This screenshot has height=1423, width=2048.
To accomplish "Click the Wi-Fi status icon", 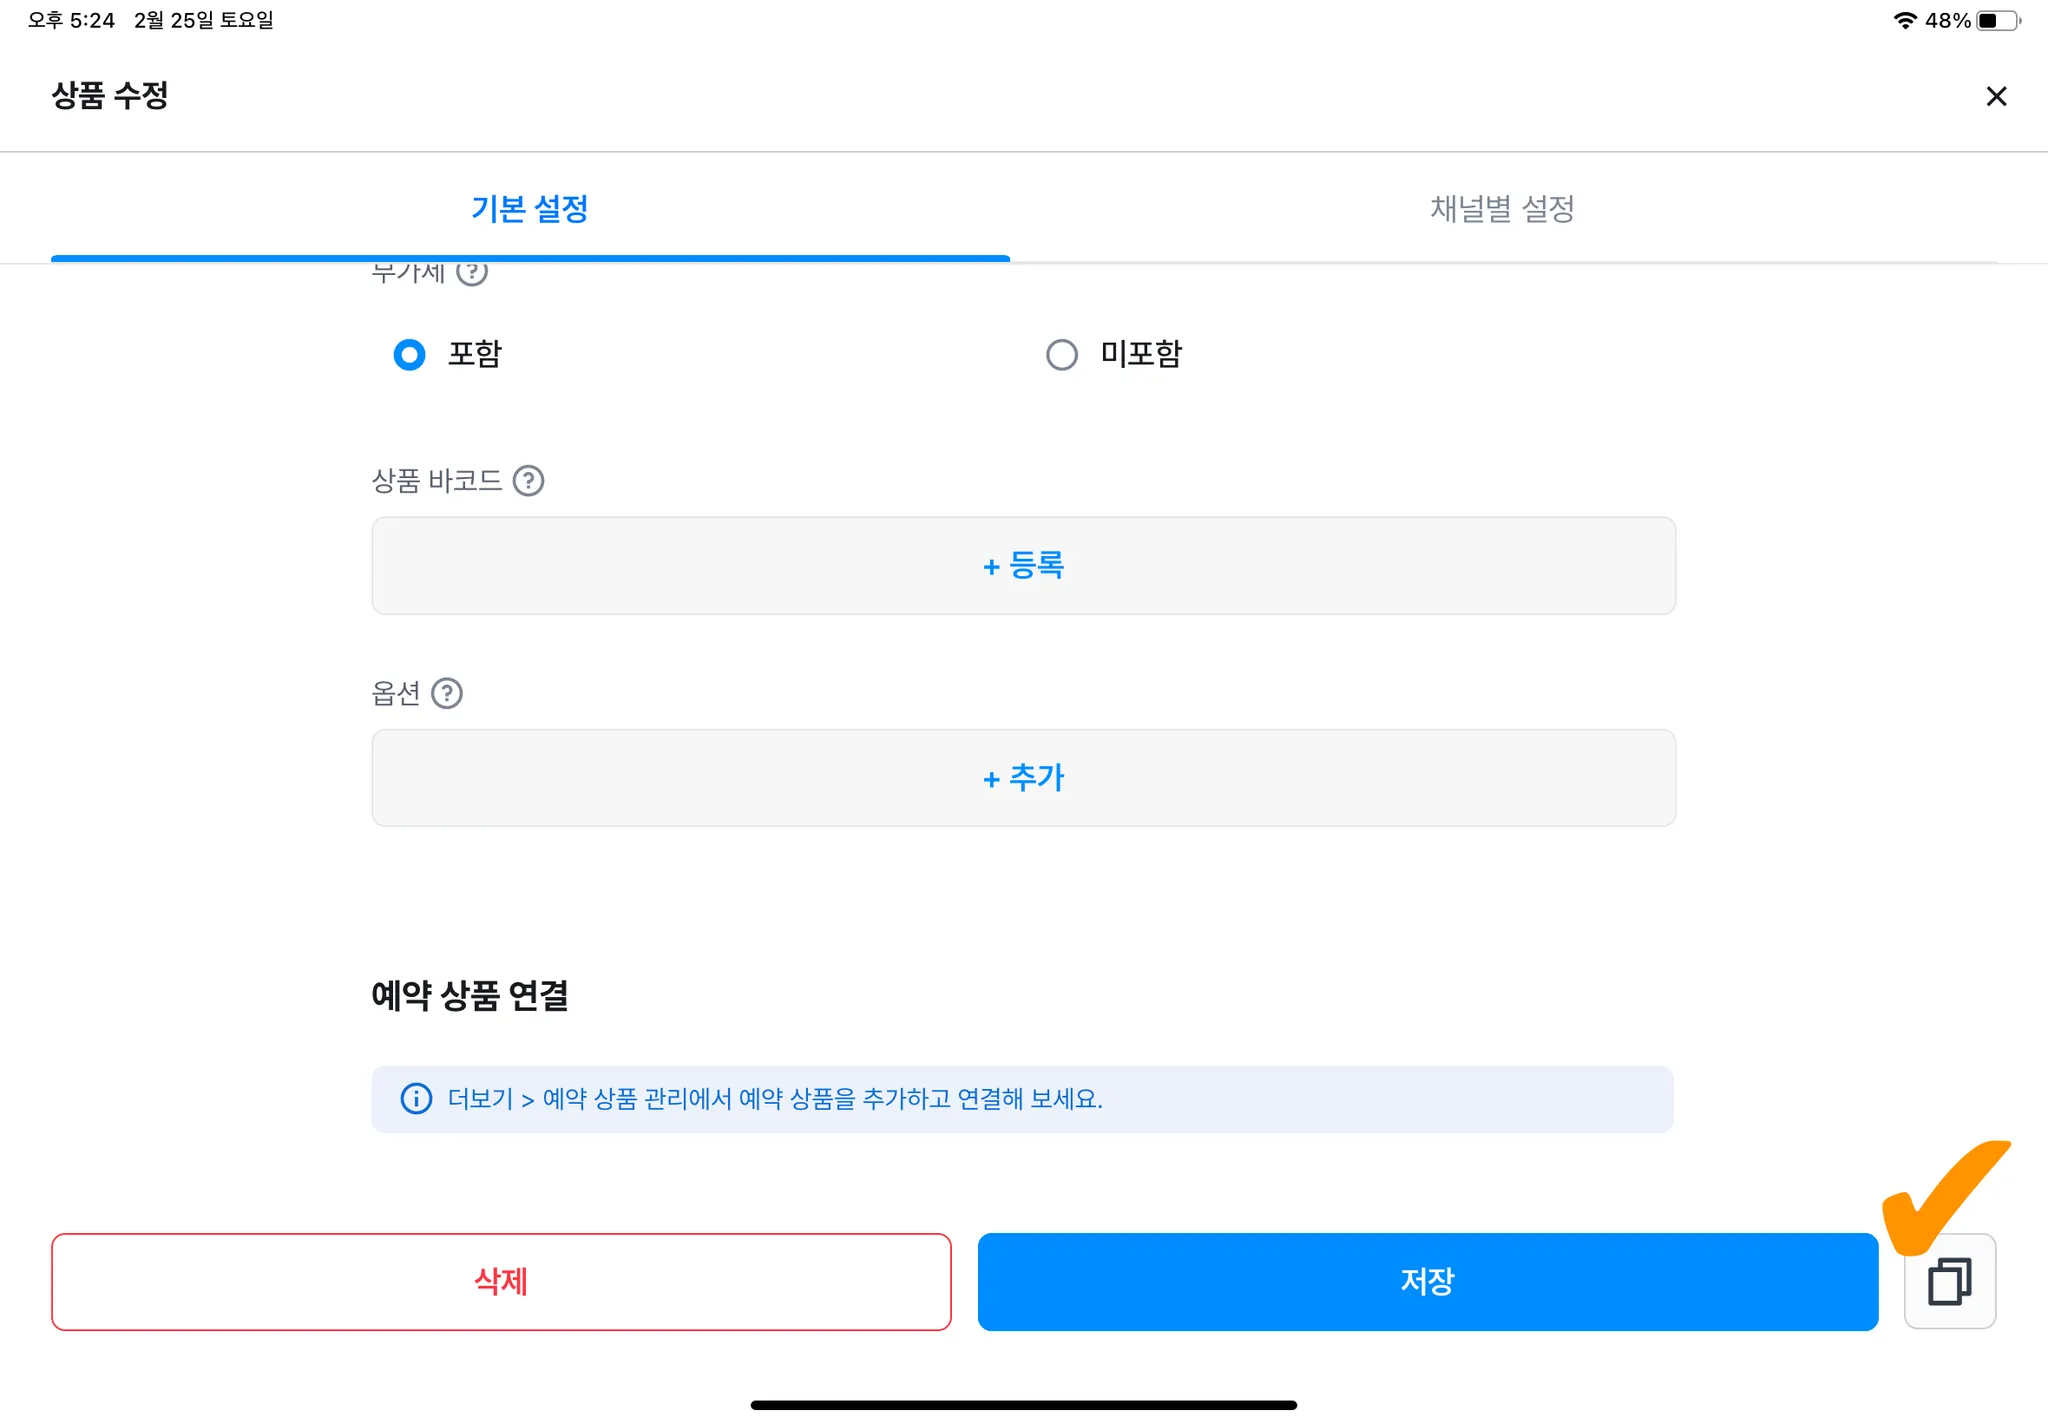I will click(1904, 20).
